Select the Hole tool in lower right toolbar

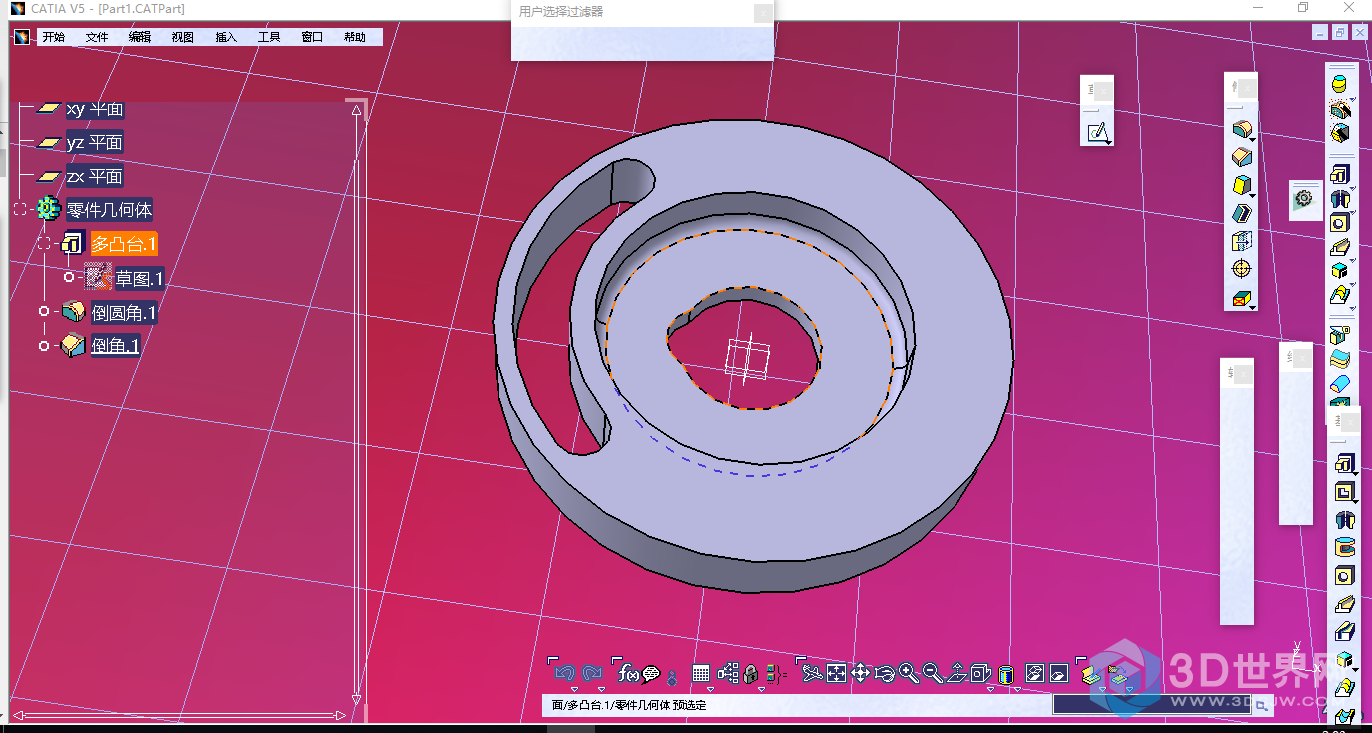point(1345,576)
